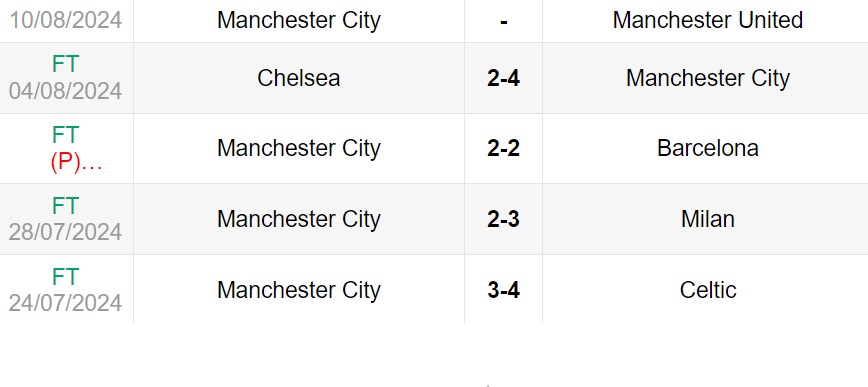Select Manchester City in the Milan row
Viewport: 868px width, 387px height.
point(298,219)
